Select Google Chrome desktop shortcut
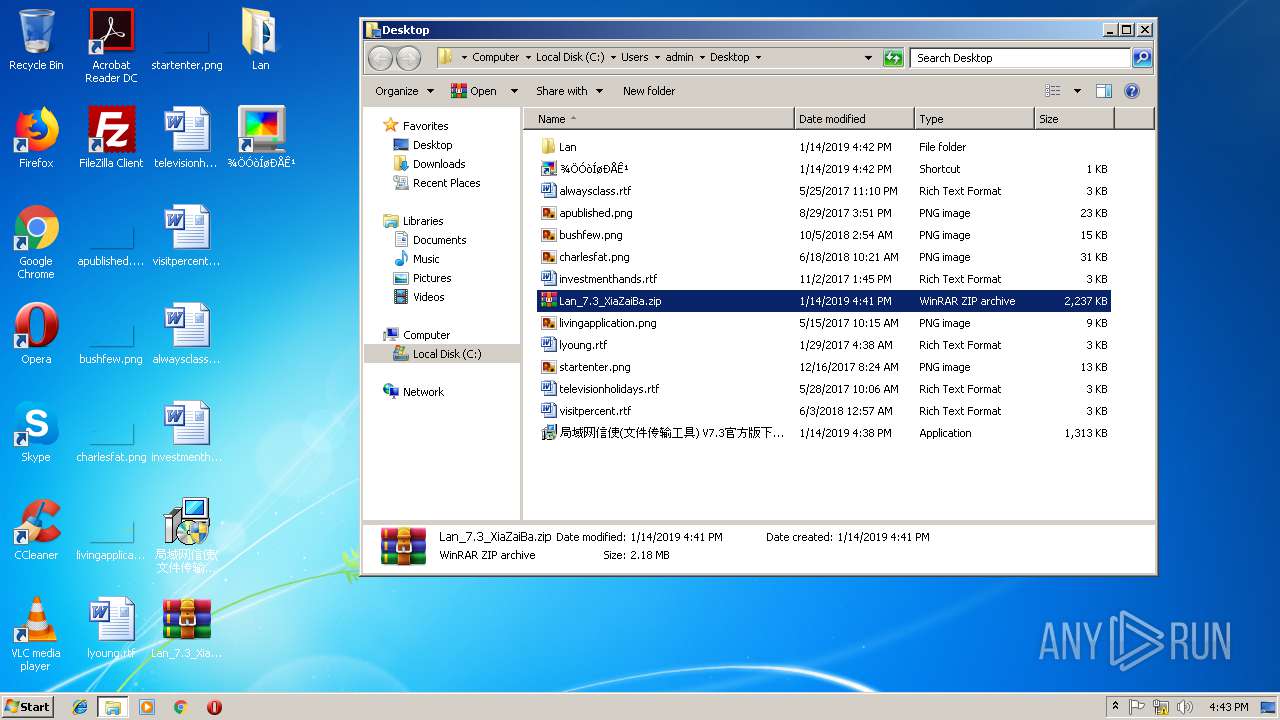Viewport: 1280px width, 720px height. point(36,242)
